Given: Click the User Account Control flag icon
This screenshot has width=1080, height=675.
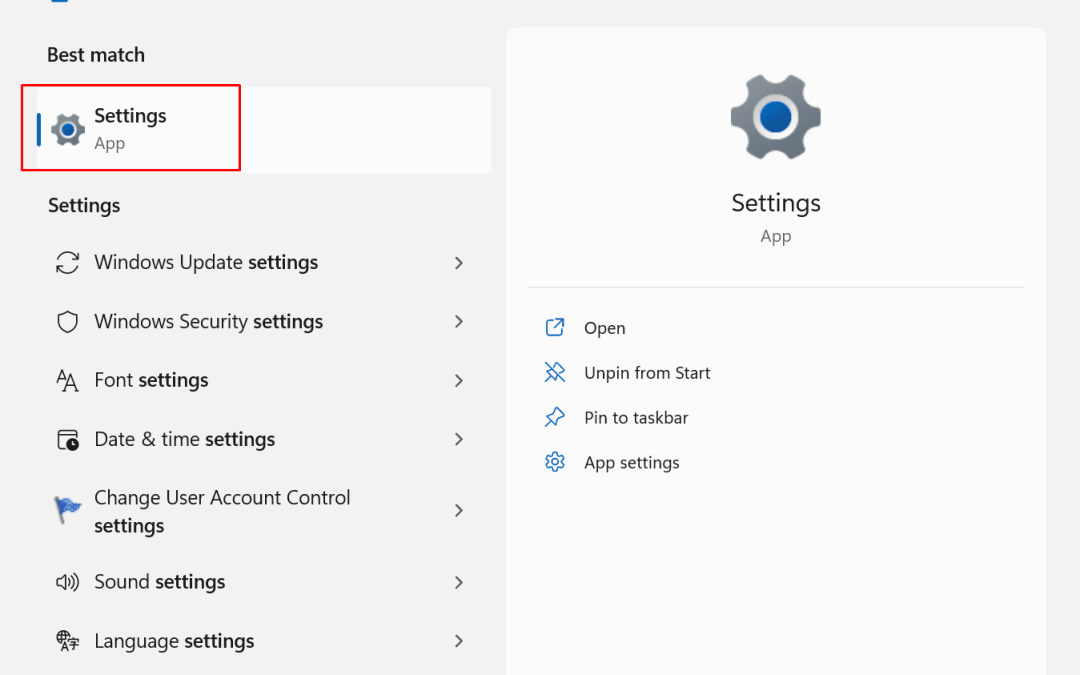Looking at the screenshot, I should [x=67, y=507].
